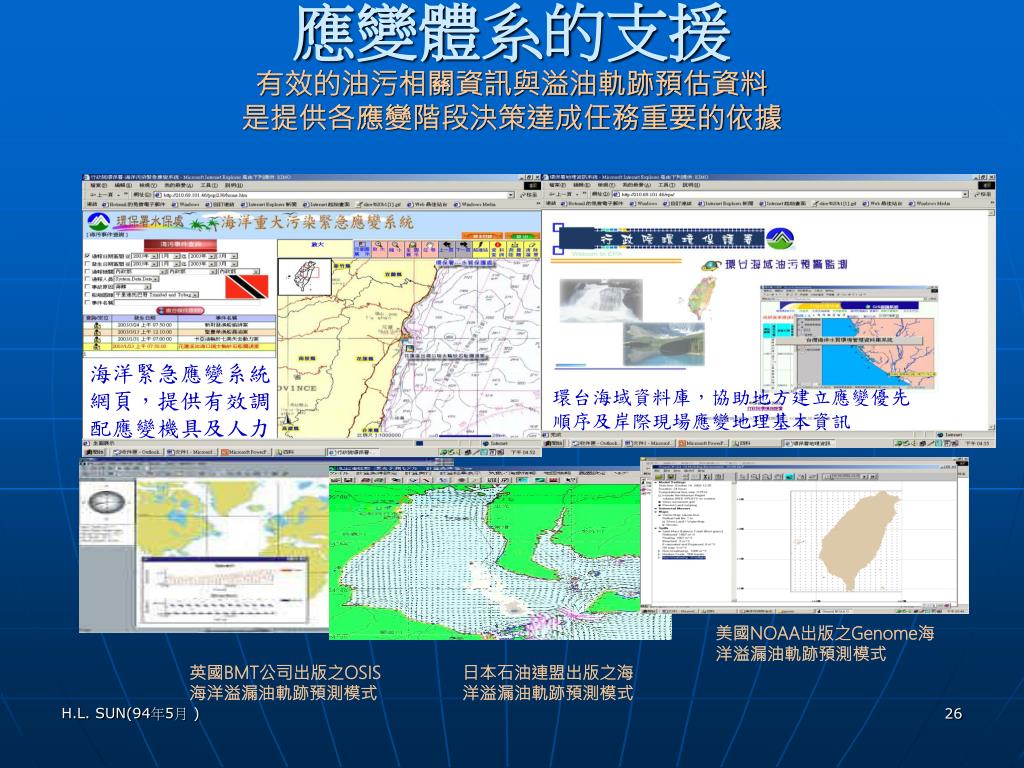
Task: Click EPA mountain logo in emergency response page header
Action: coord(99,221)
